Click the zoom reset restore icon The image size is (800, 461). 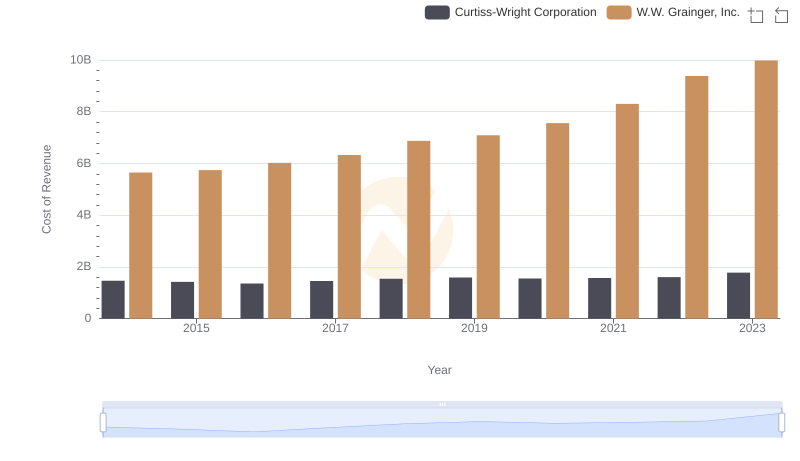coord(781,15)
